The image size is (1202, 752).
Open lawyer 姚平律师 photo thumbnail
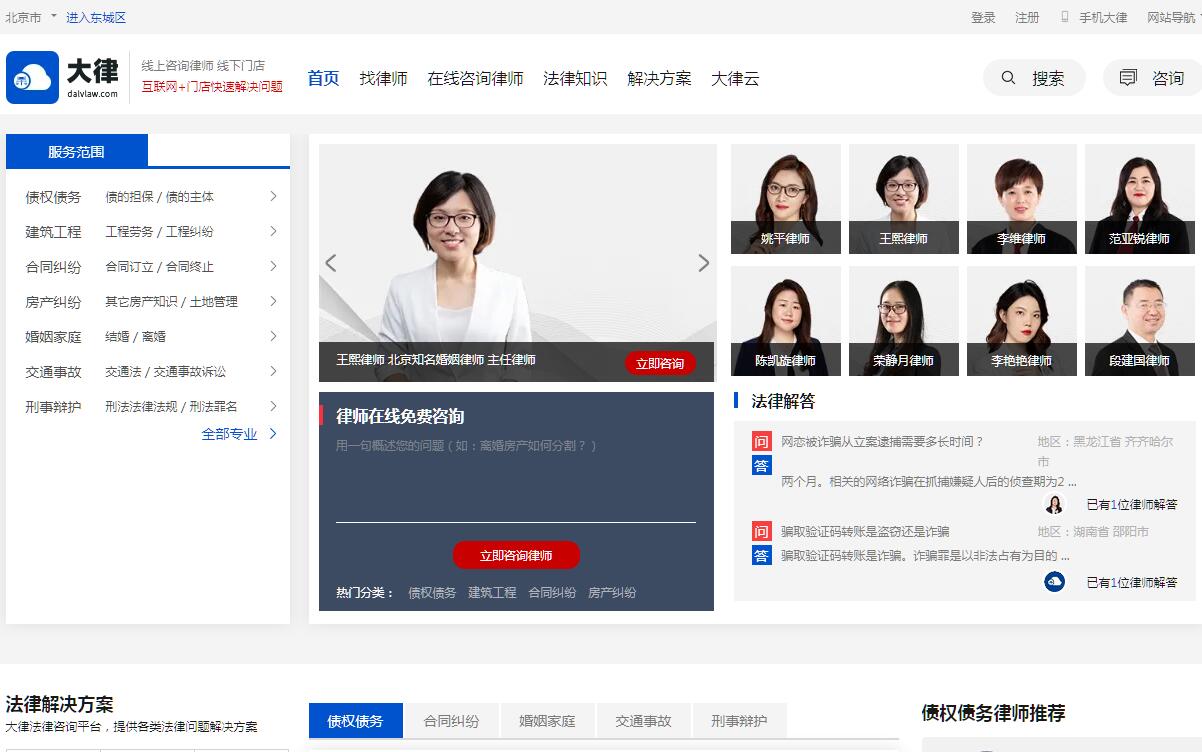[x=785, y=199]
